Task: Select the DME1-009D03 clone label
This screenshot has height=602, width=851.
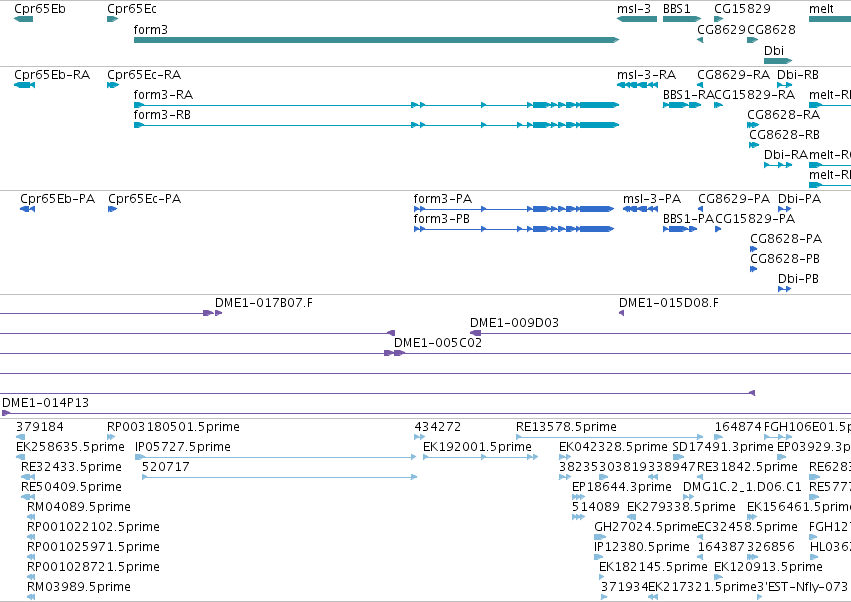Action: pyautogui.click(x=515, y=323)
